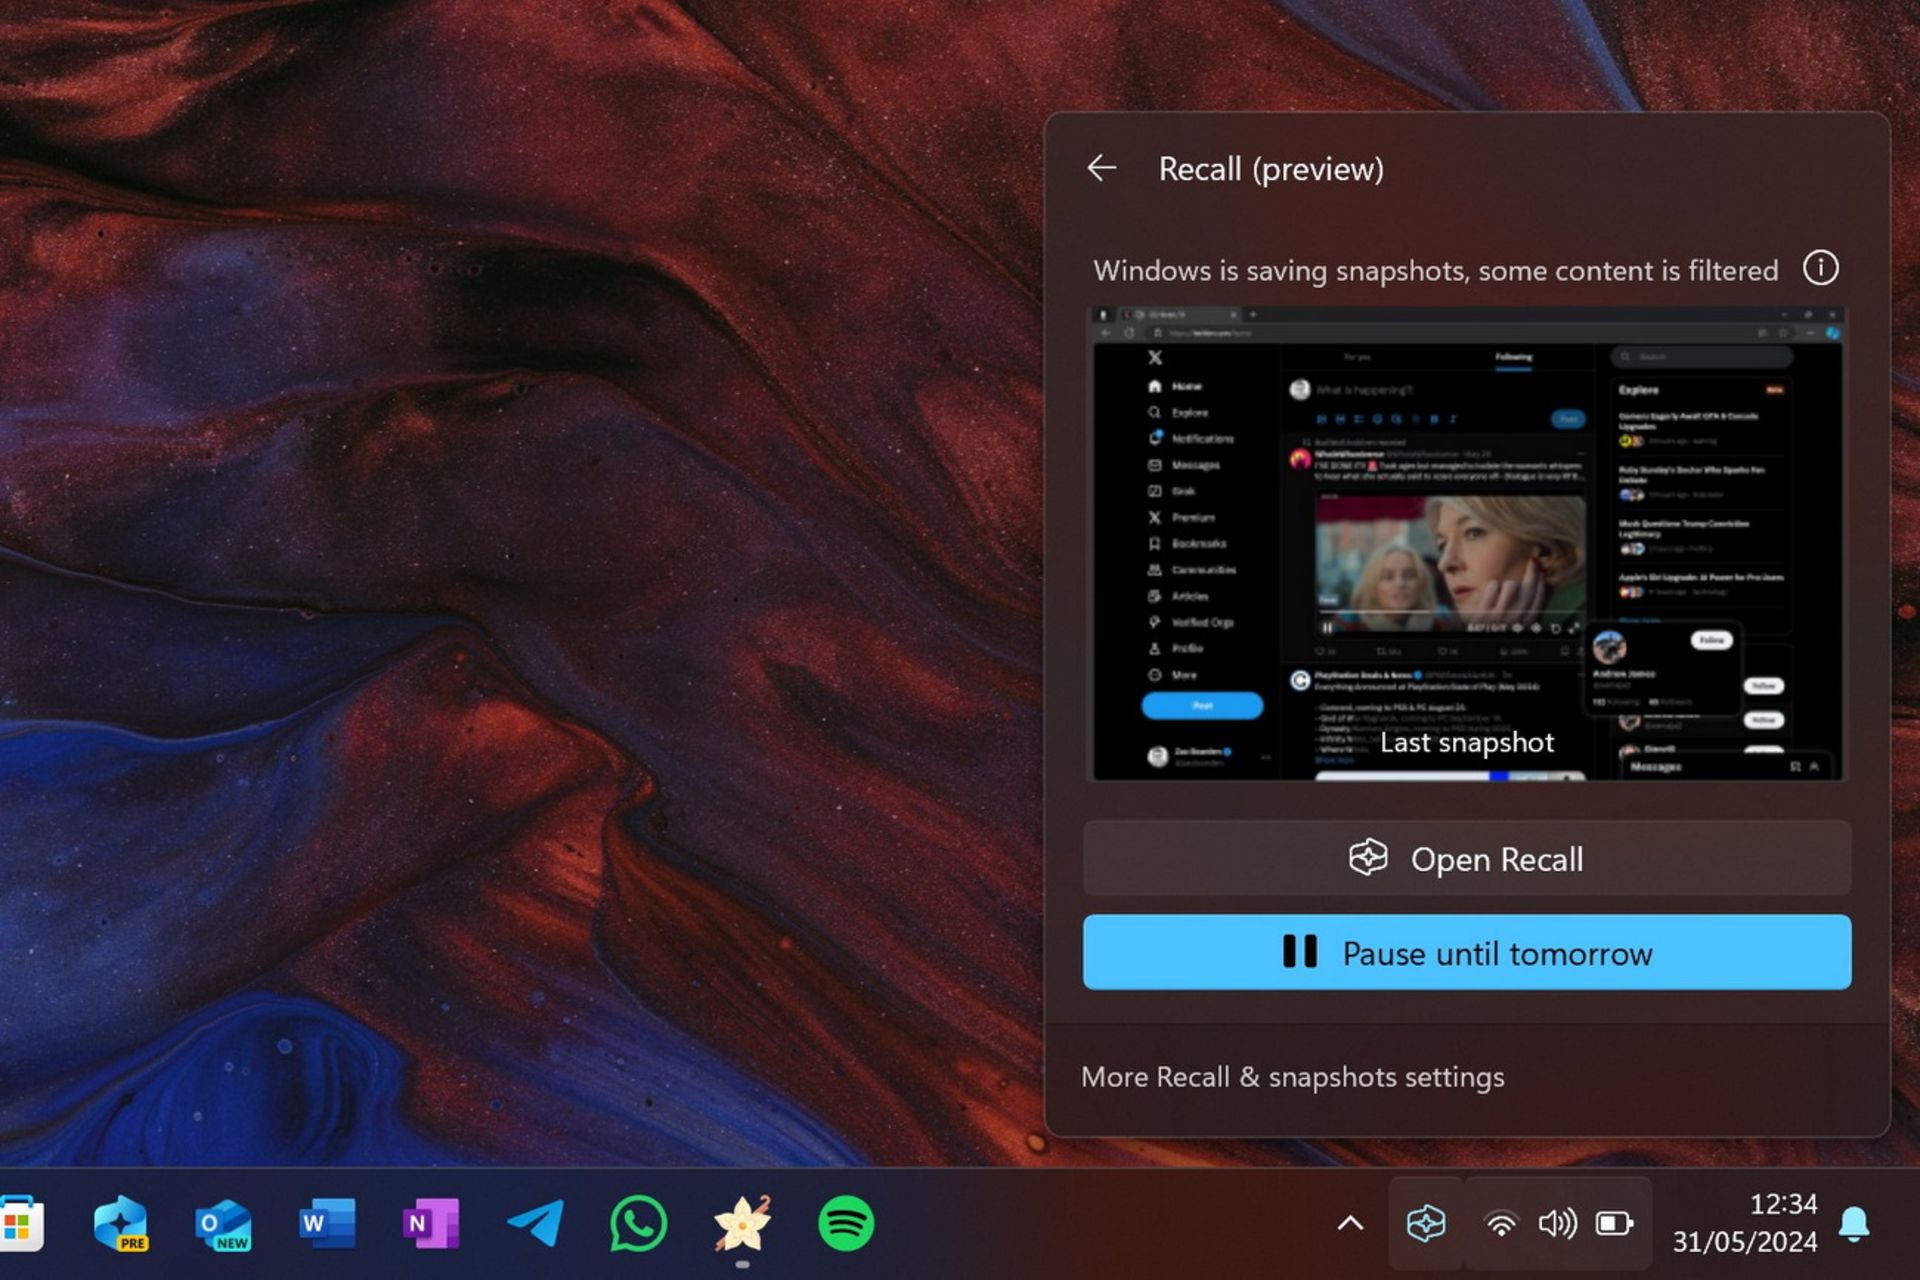Click the notification bell icon

tap(1860, 1224)
